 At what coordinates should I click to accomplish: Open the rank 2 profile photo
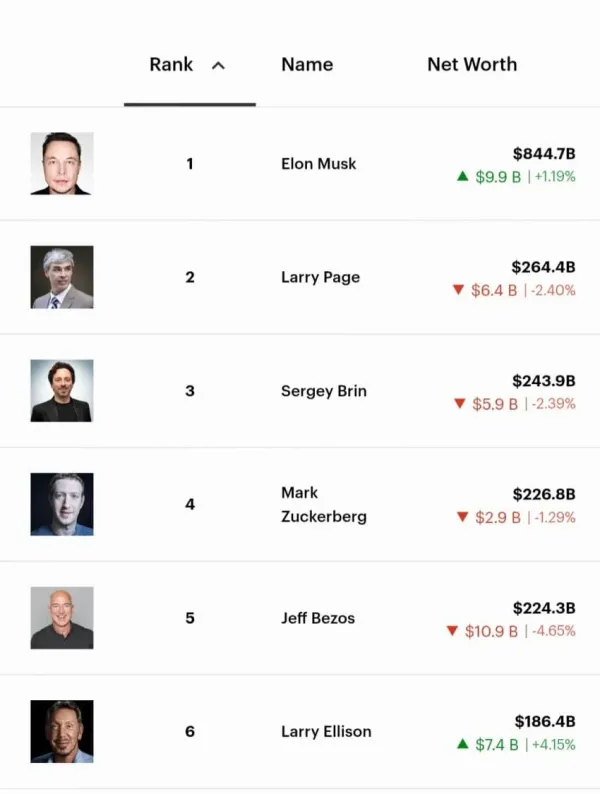click(62, 277)
